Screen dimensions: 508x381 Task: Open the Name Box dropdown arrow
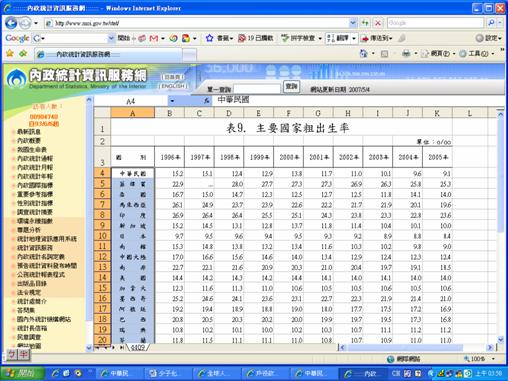[x=172, y=101]
